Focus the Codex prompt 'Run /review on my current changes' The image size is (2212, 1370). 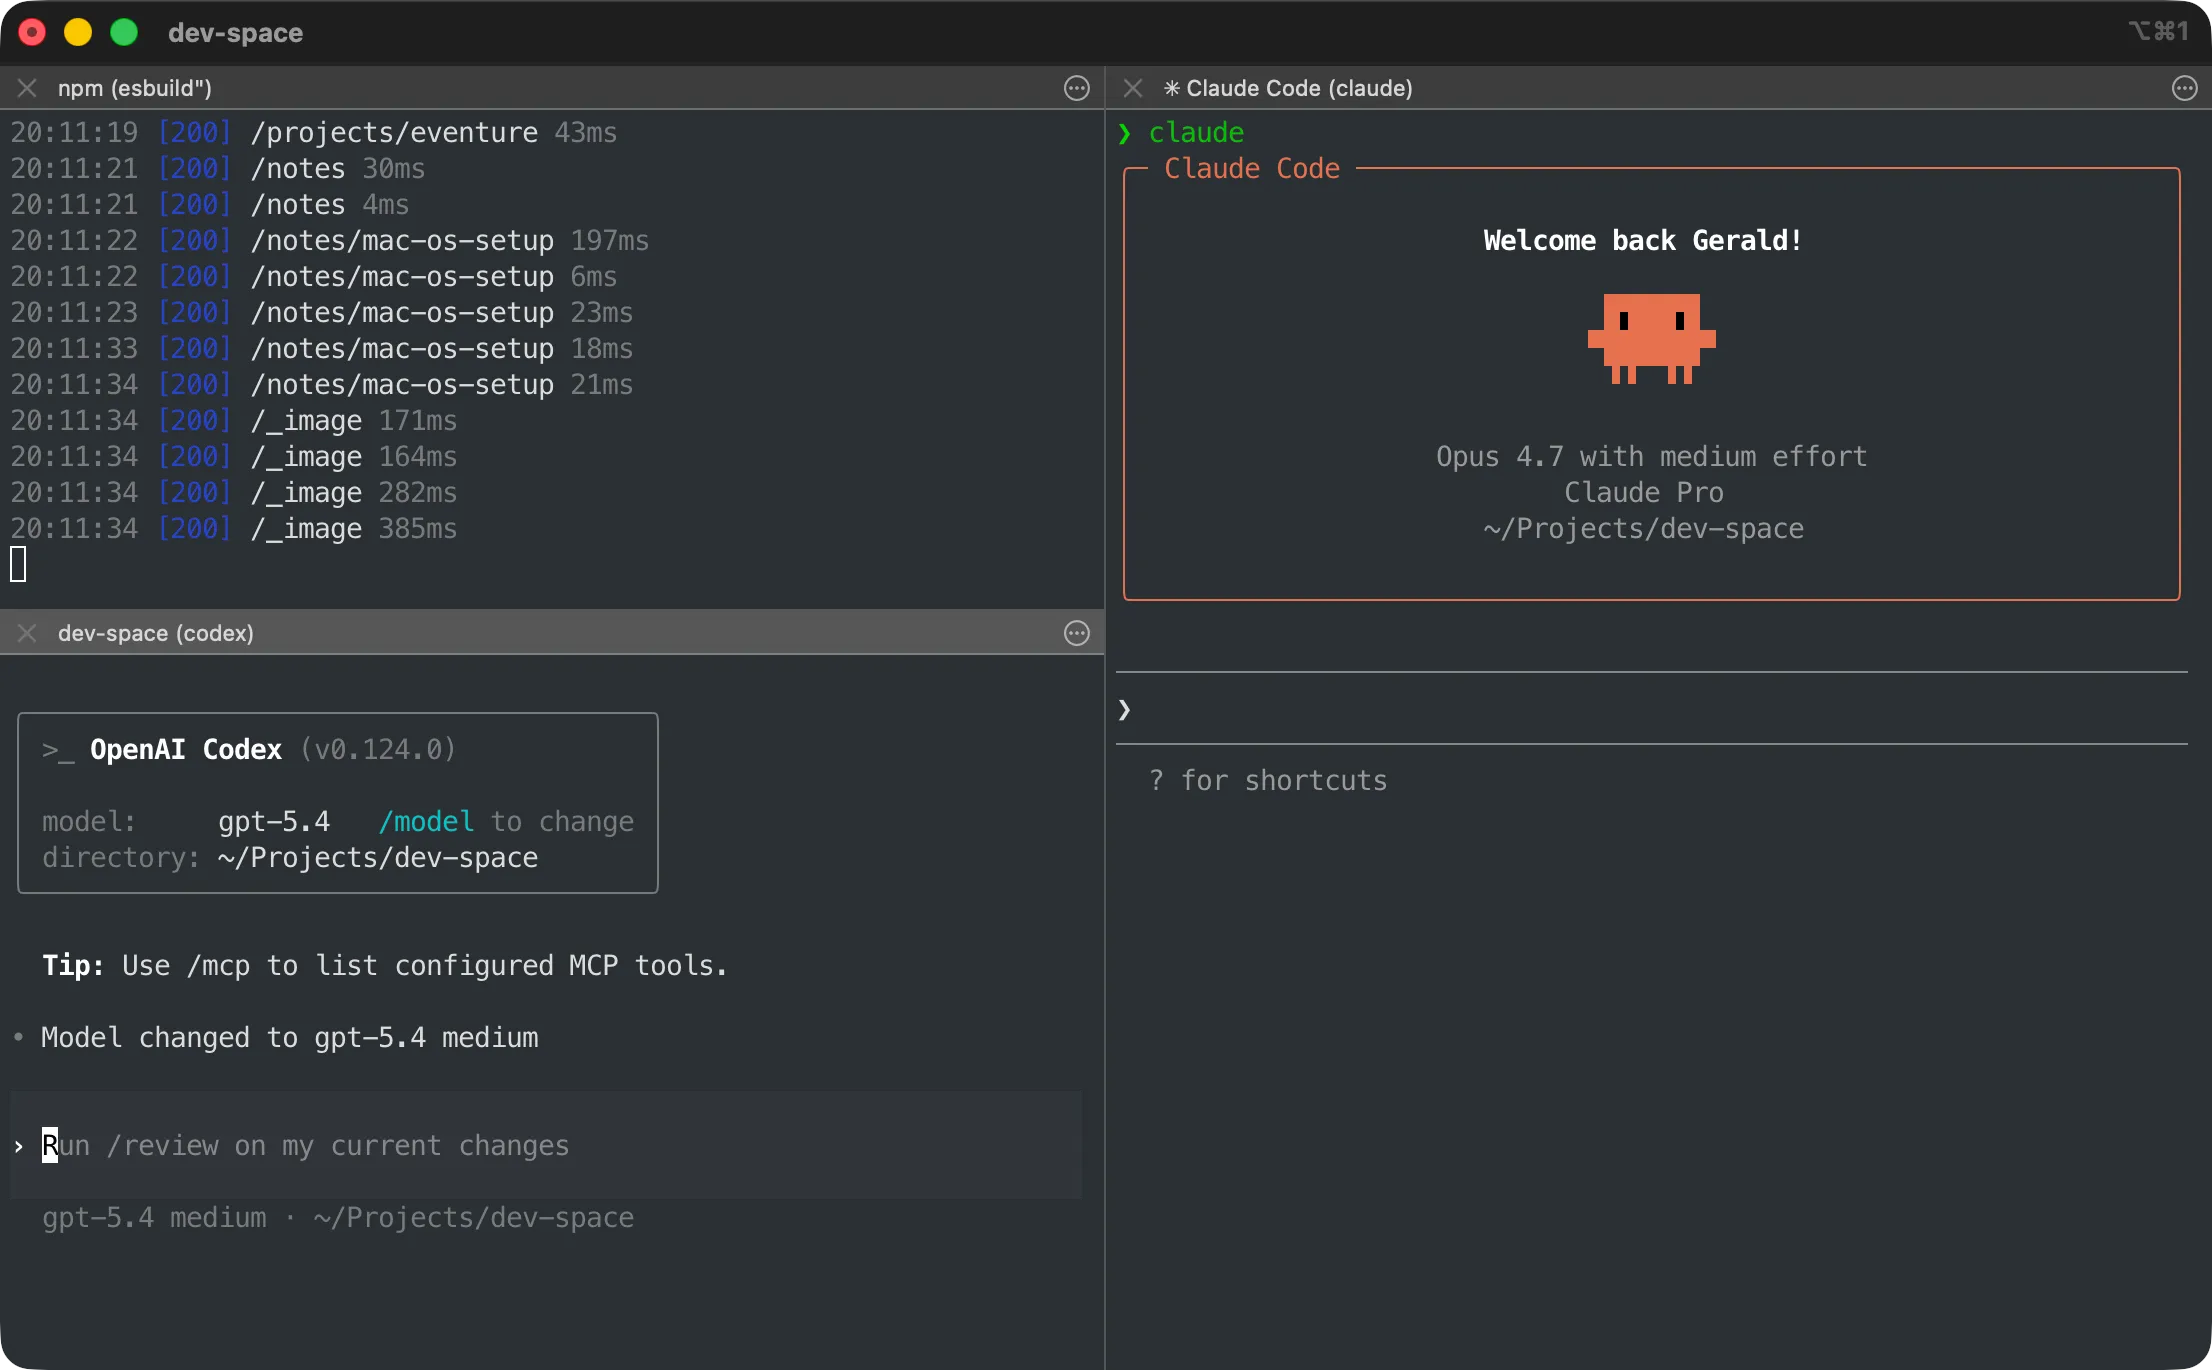(546, 1145)
